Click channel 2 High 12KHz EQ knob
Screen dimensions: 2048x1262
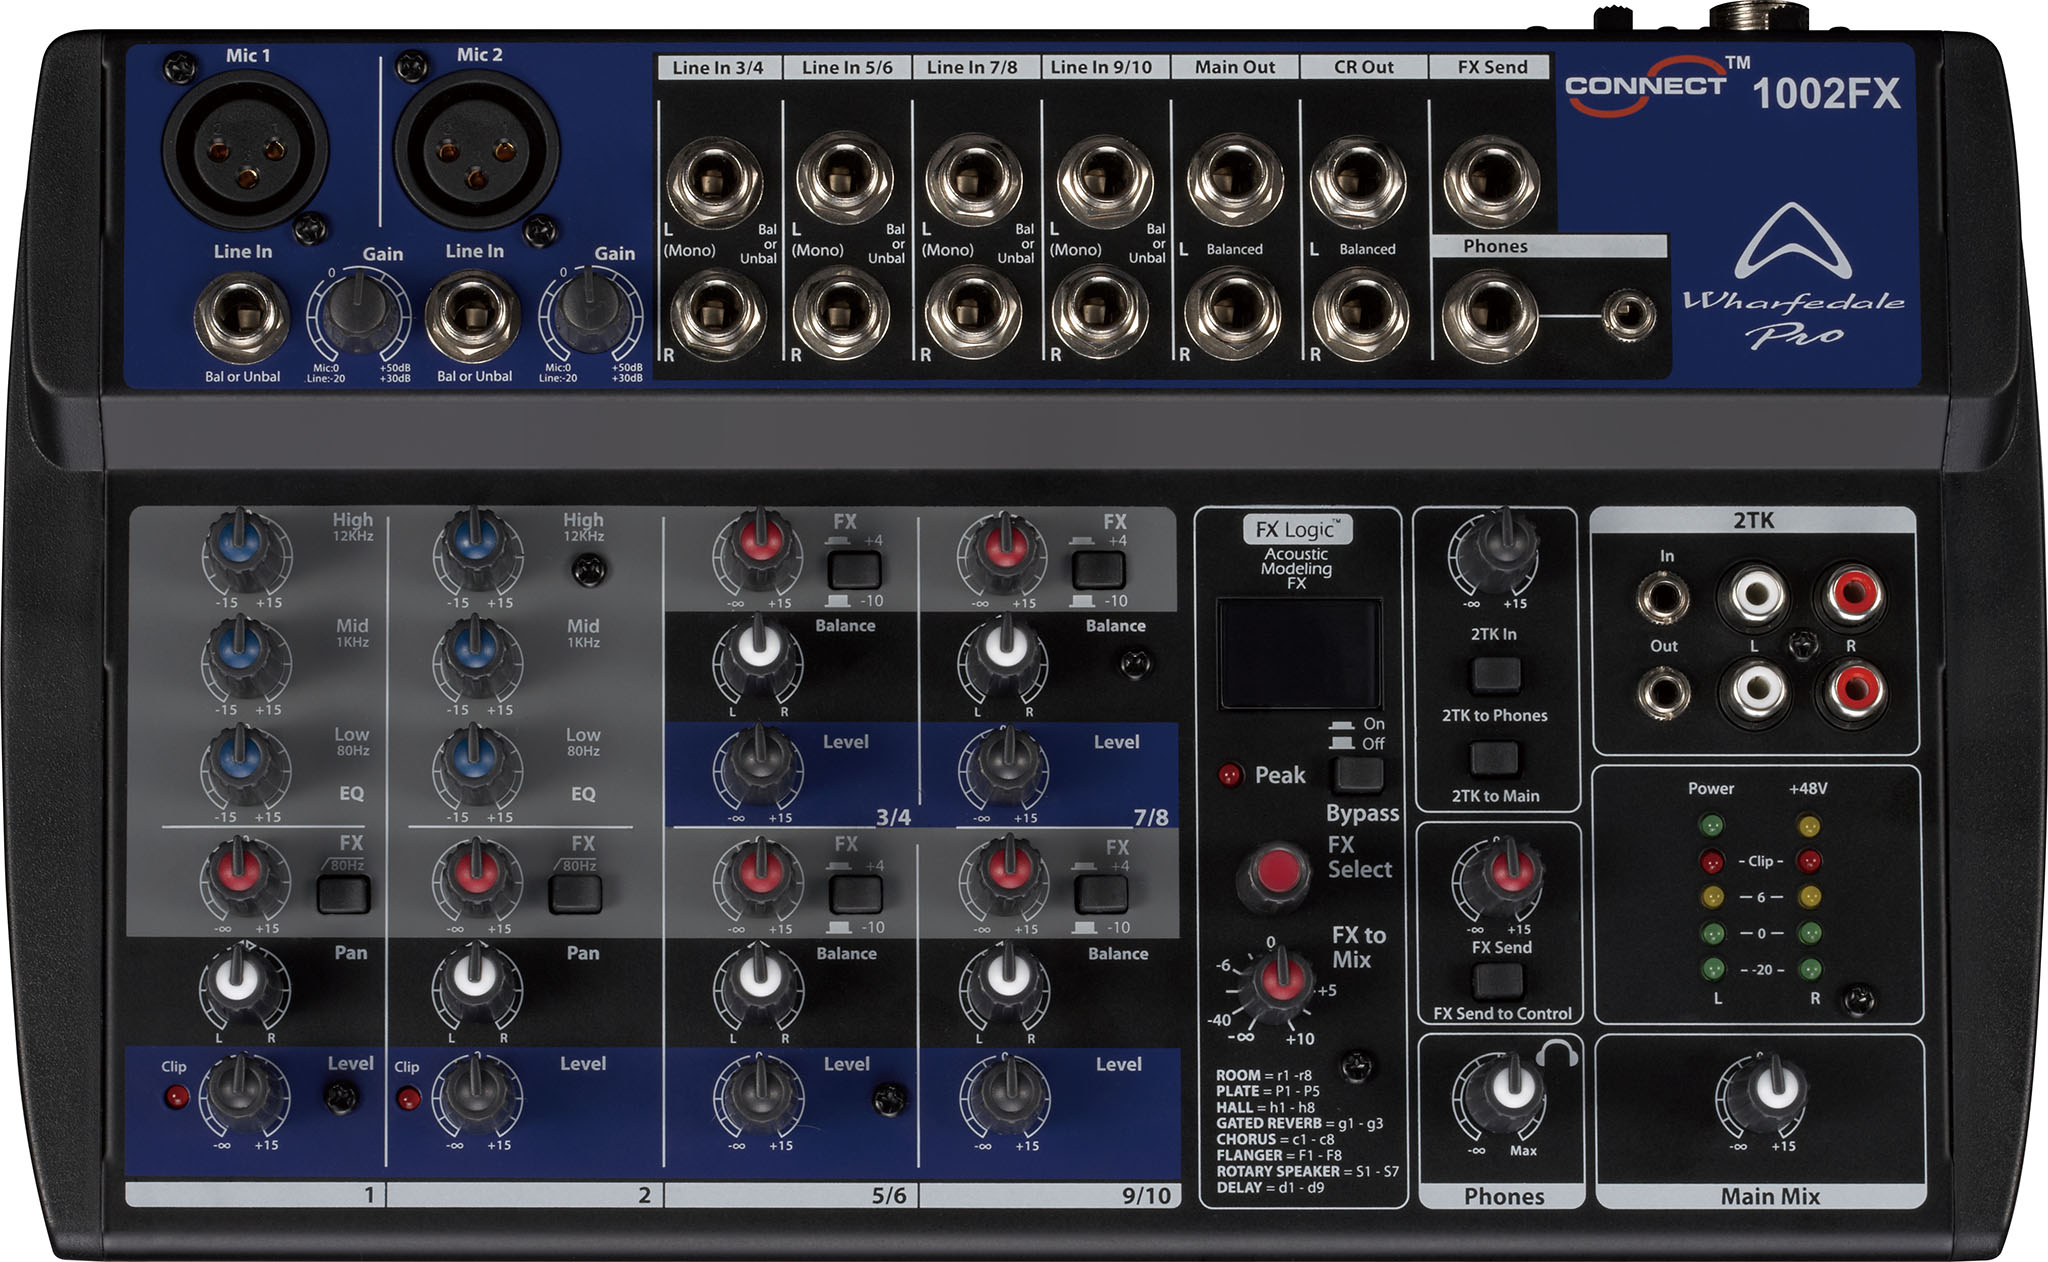pyautogui.click(x=477, y=549)
